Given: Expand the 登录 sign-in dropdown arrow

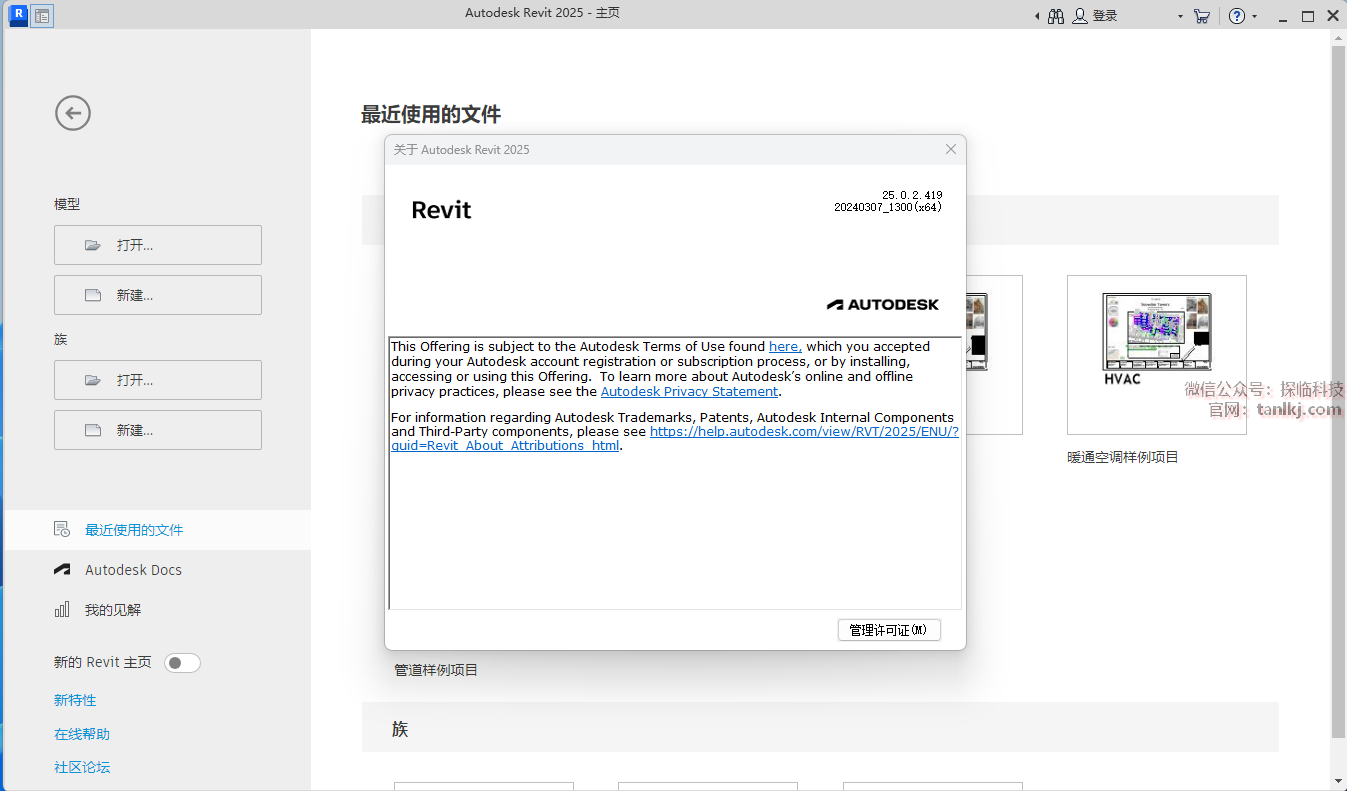Looking at the screenshot, I should (x=1180, y=17).
